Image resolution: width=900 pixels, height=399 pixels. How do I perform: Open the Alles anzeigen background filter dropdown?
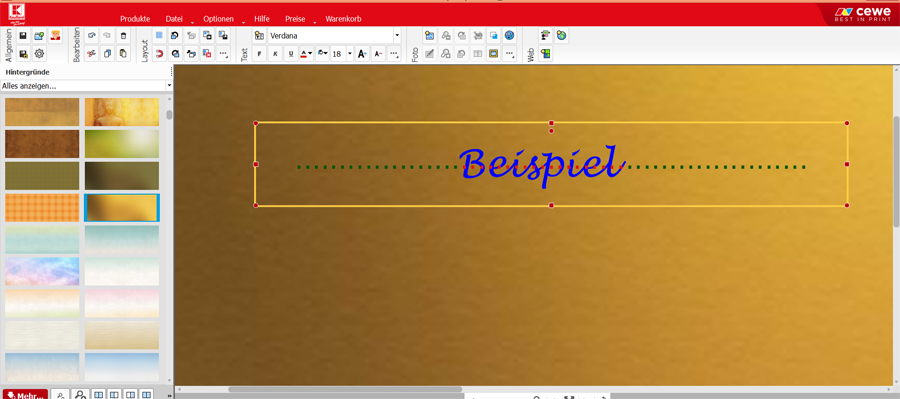[86, 86]
